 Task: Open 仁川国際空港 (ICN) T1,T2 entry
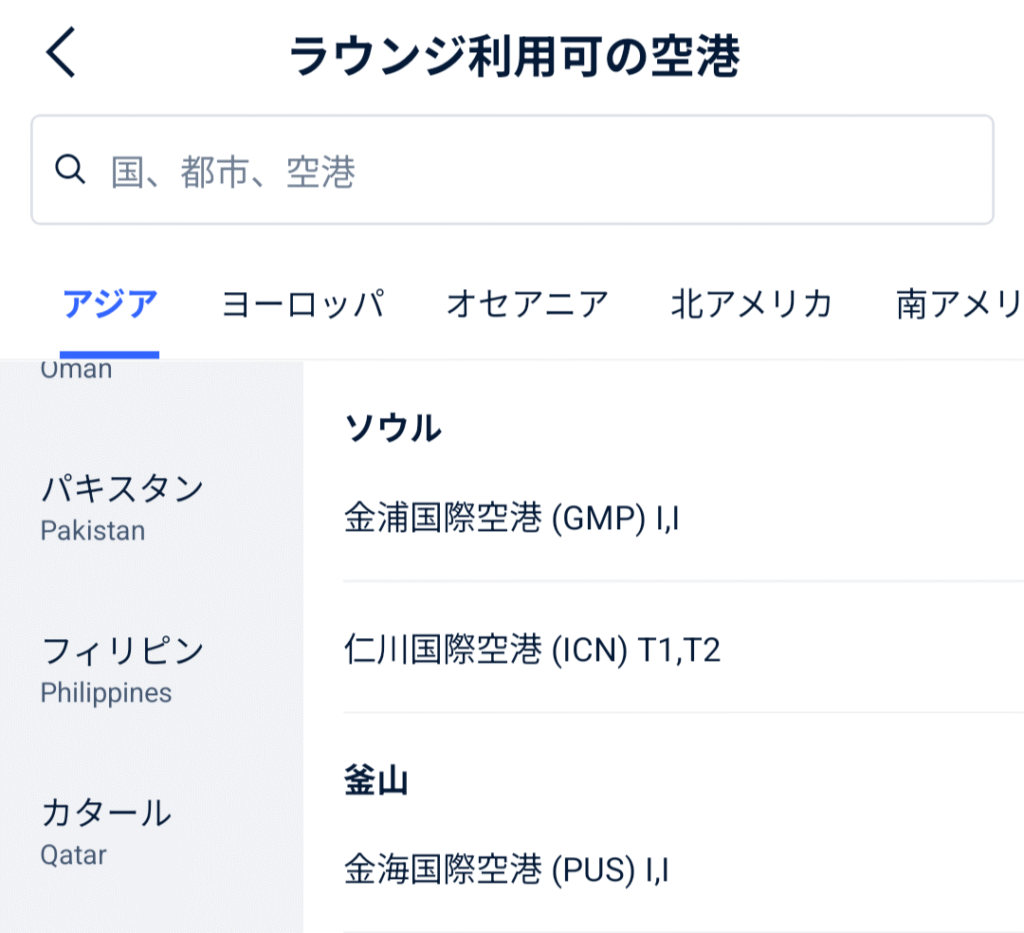[532, 651]
